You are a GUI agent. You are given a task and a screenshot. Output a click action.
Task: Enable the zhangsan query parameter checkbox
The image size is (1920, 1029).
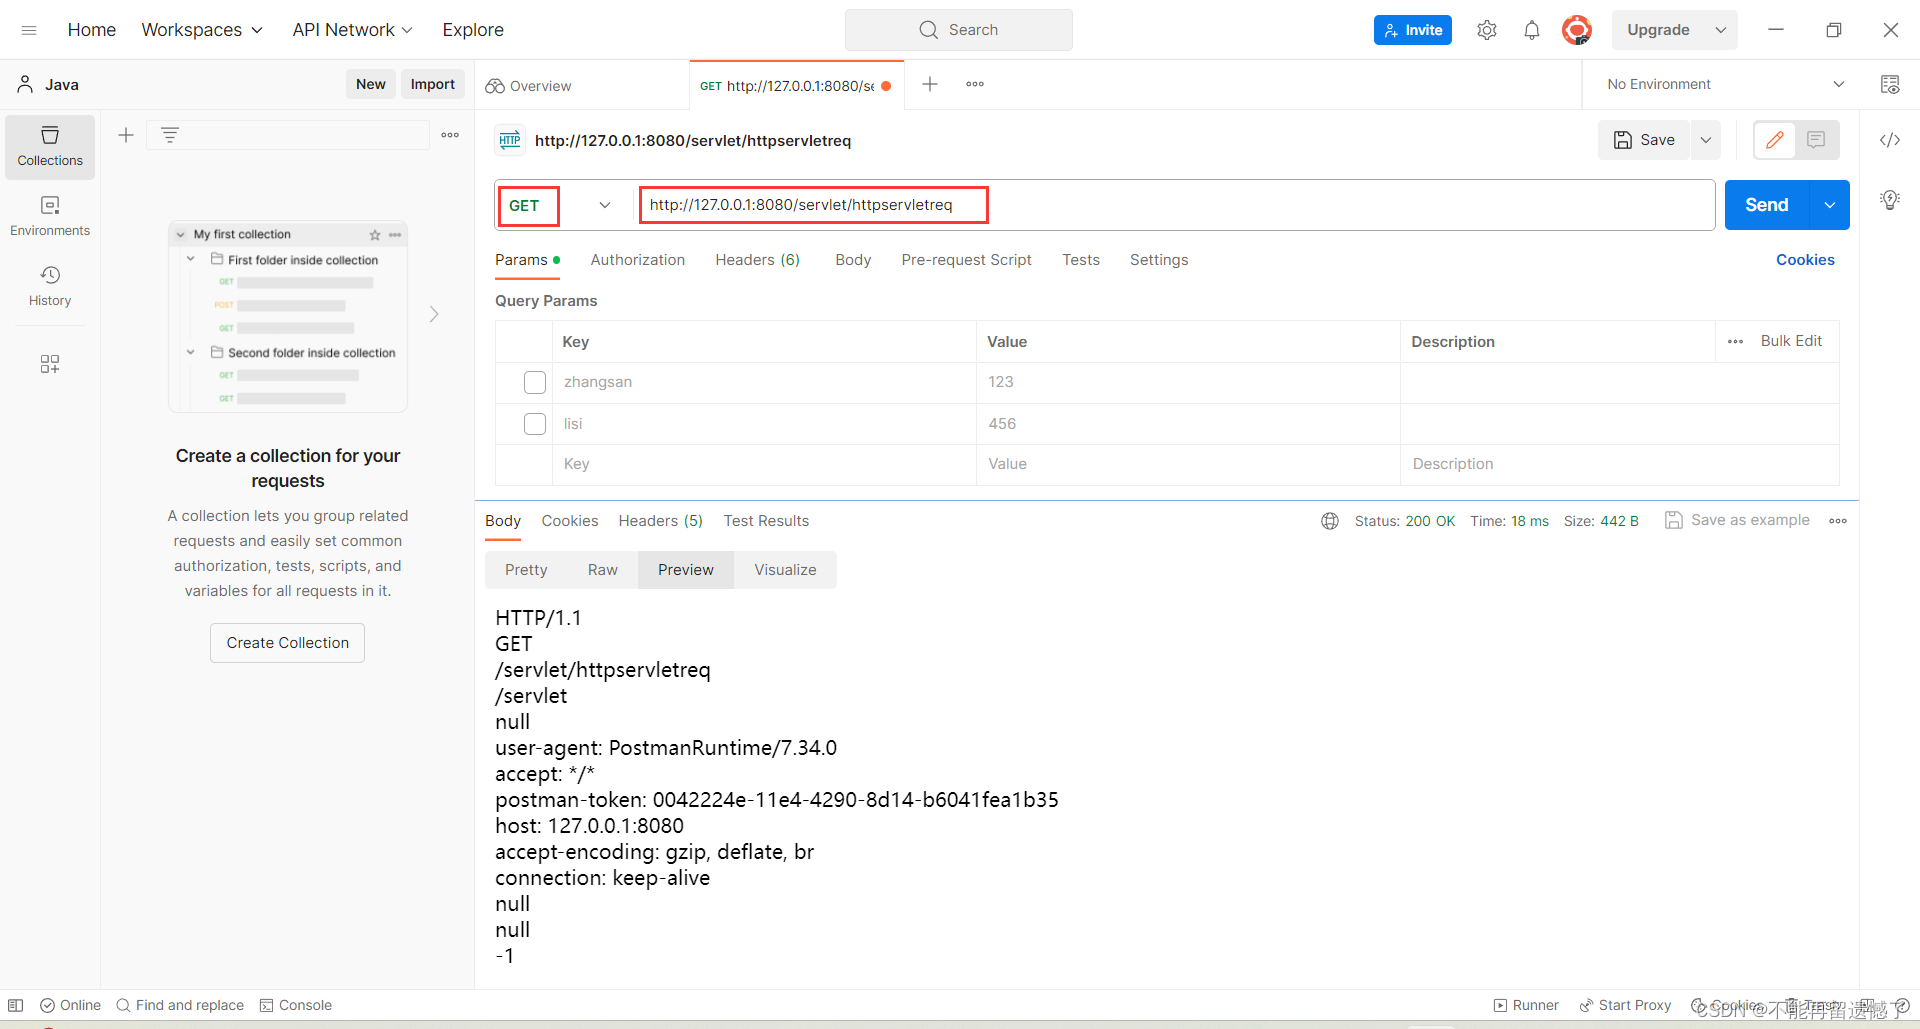(535, 382)
